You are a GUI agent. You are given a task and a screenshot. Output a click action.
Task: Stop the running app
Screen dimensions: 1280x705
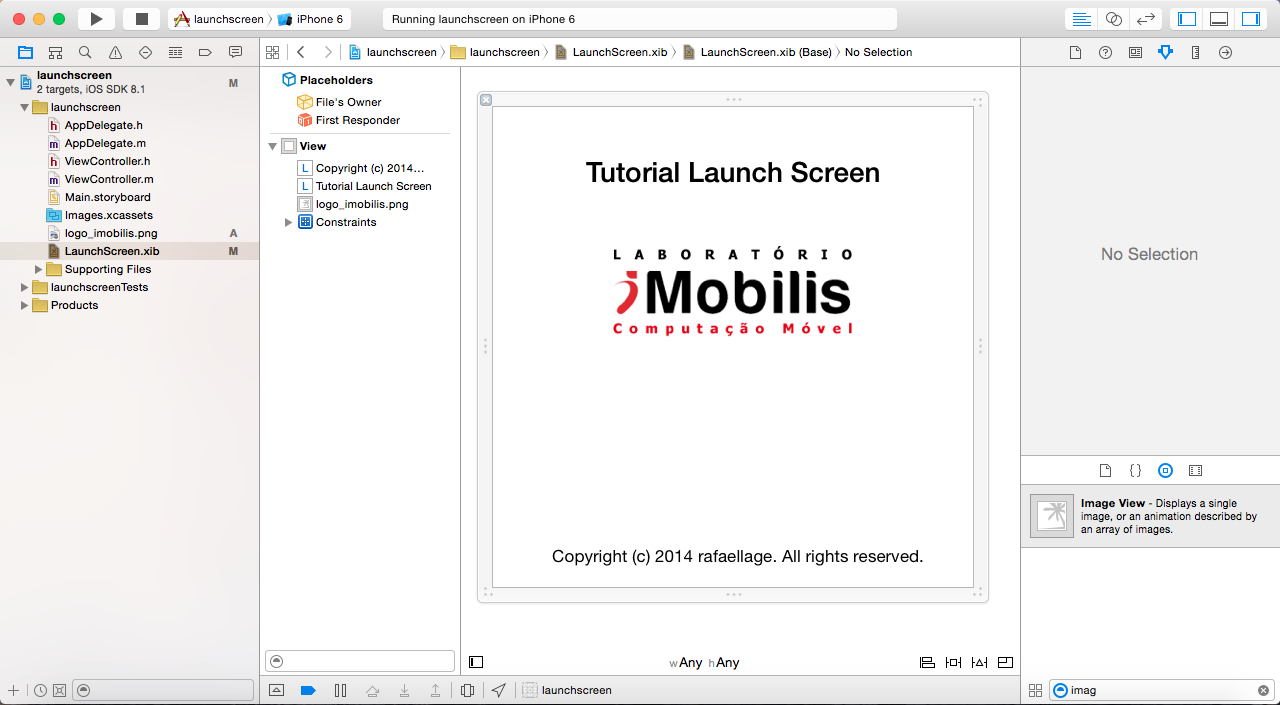[x=141, y=19]
